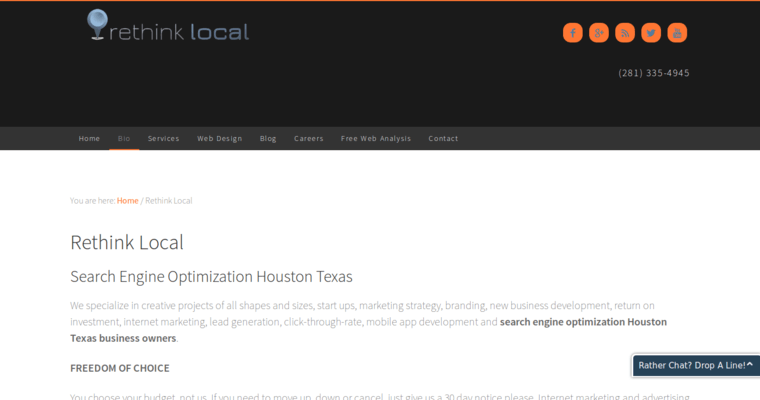Screen dimensions: 760x400
Task: Click the FREEDOM OF CHOICE heading
Action: coord(120,368)
